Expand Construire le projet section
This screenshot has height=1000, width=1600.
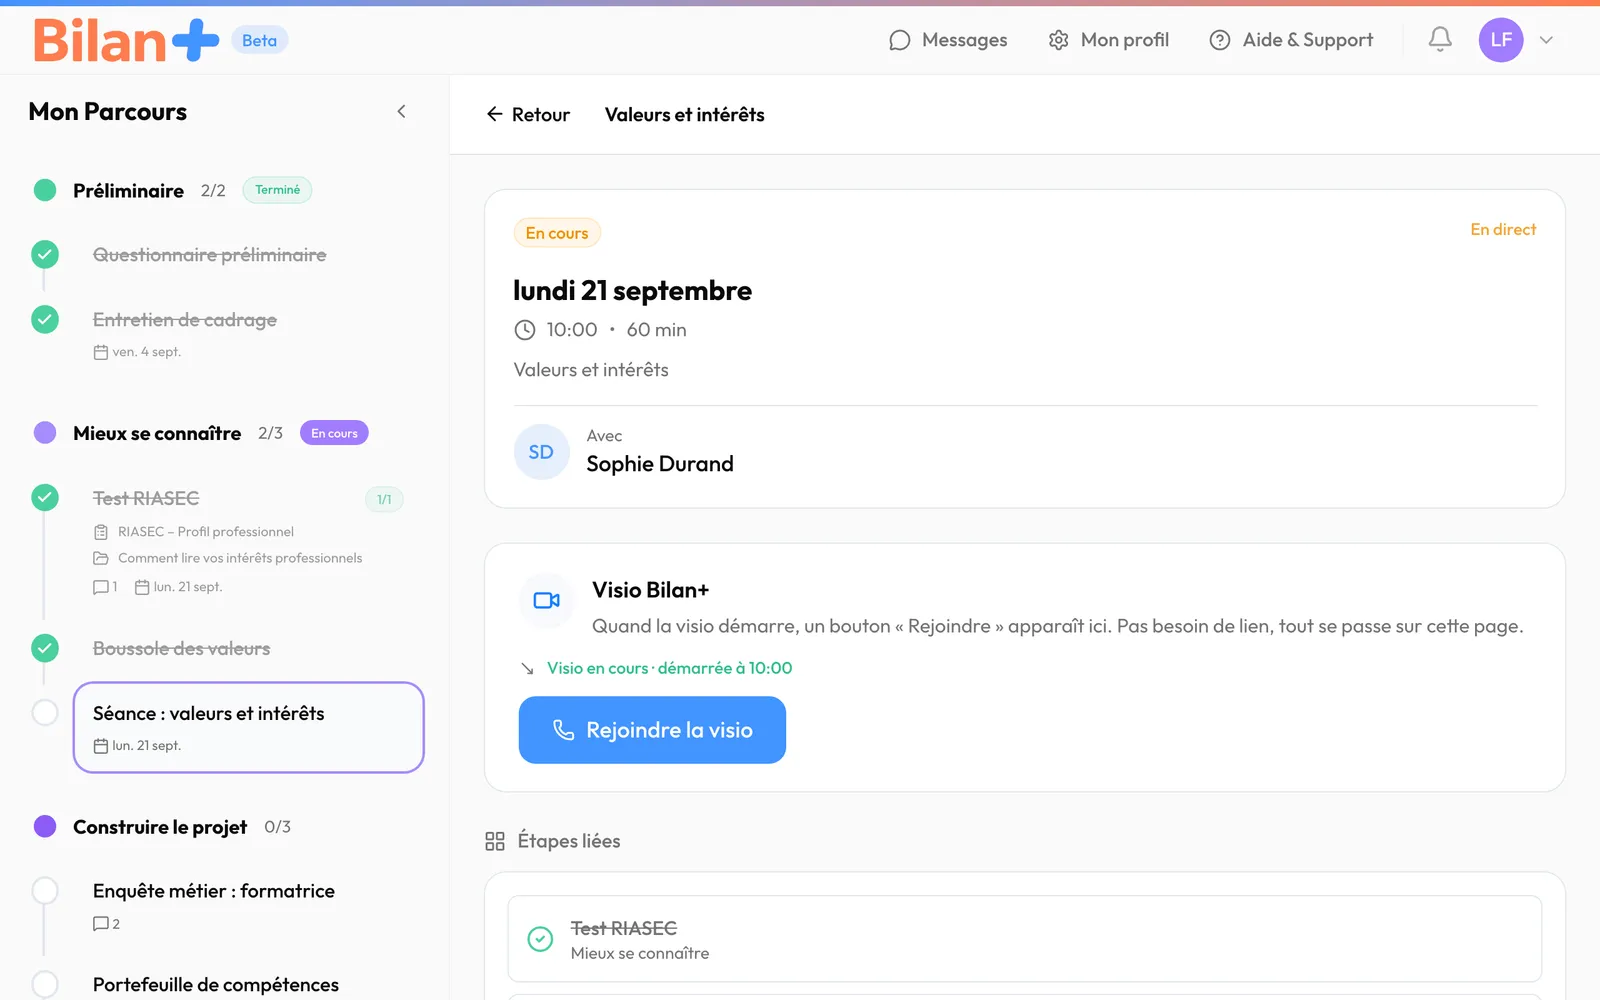click(160, 827)
